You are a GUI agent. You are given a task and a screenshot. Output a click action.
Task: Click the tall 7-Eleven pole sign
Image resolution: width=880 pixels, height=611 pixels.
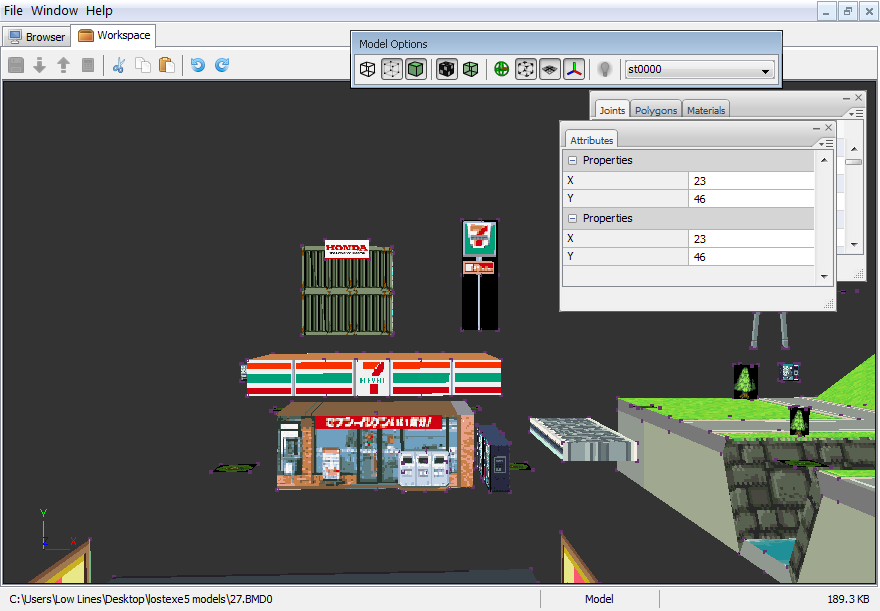coord(479,275)
